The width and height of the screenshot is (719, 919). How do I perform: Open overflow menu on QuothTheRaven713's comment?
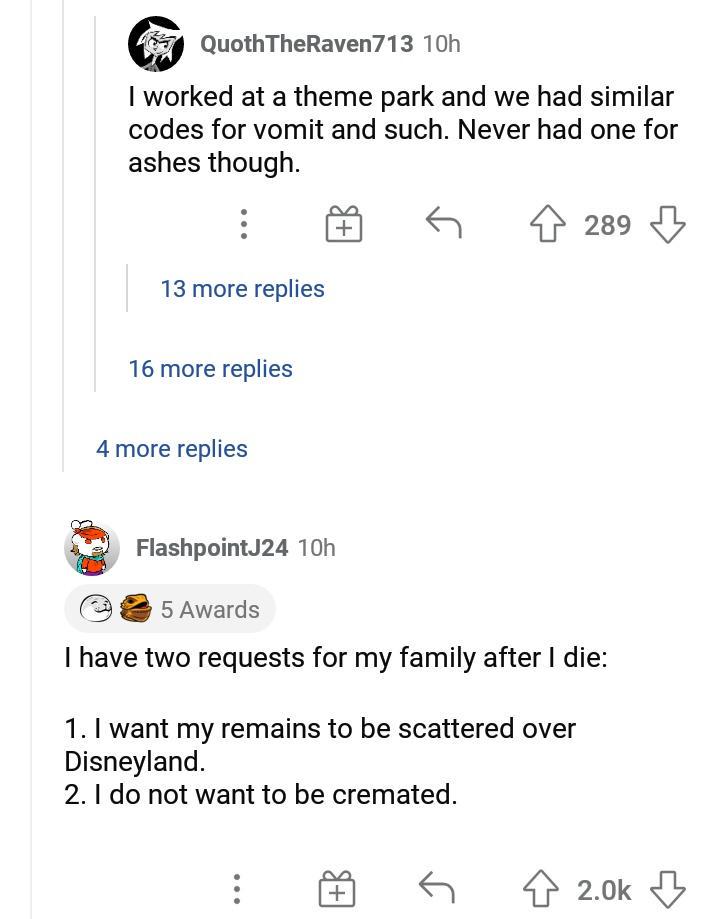244,225
